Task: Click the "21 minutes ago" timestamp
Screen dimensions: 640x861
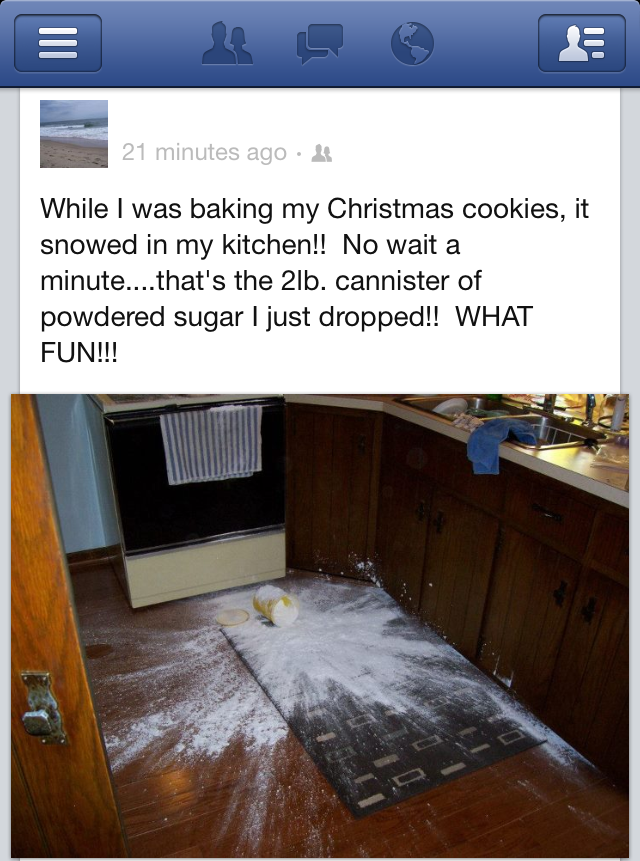Action: tap(204, 152)
